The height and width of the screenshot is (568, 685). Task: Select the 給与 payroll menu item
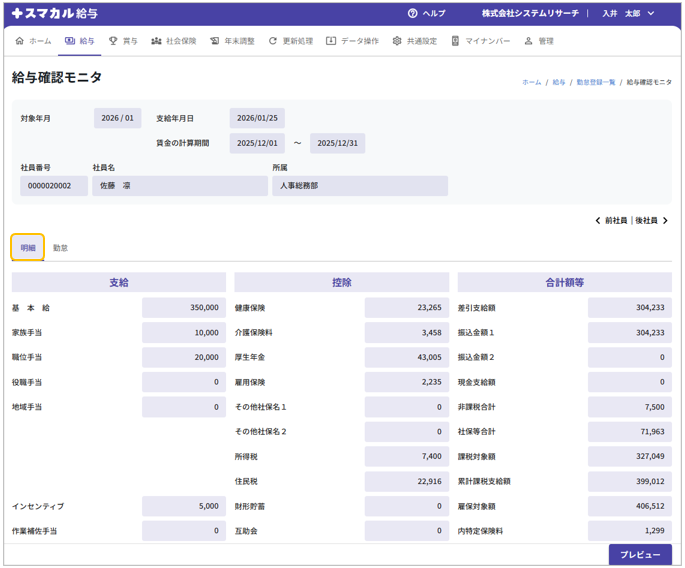[80, 41]
